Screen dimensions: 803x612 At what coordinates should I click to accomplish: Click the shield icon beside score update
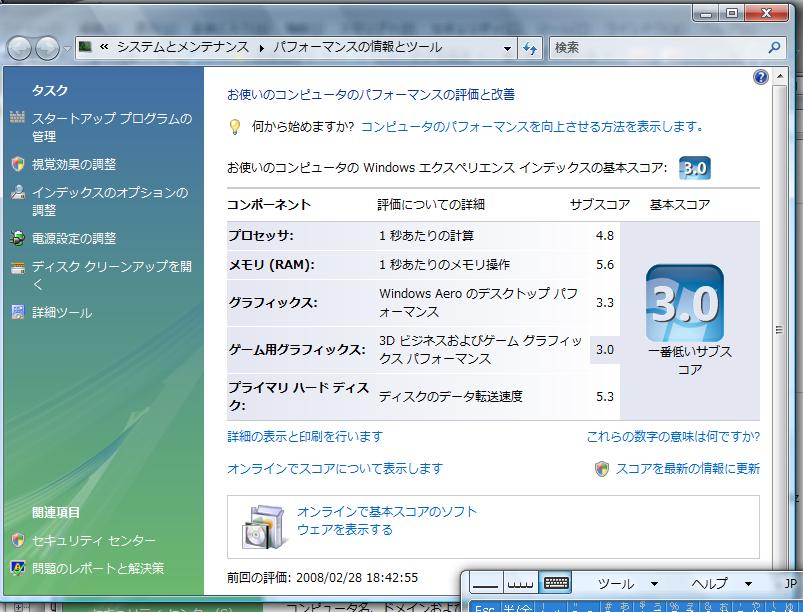(602, 469)
